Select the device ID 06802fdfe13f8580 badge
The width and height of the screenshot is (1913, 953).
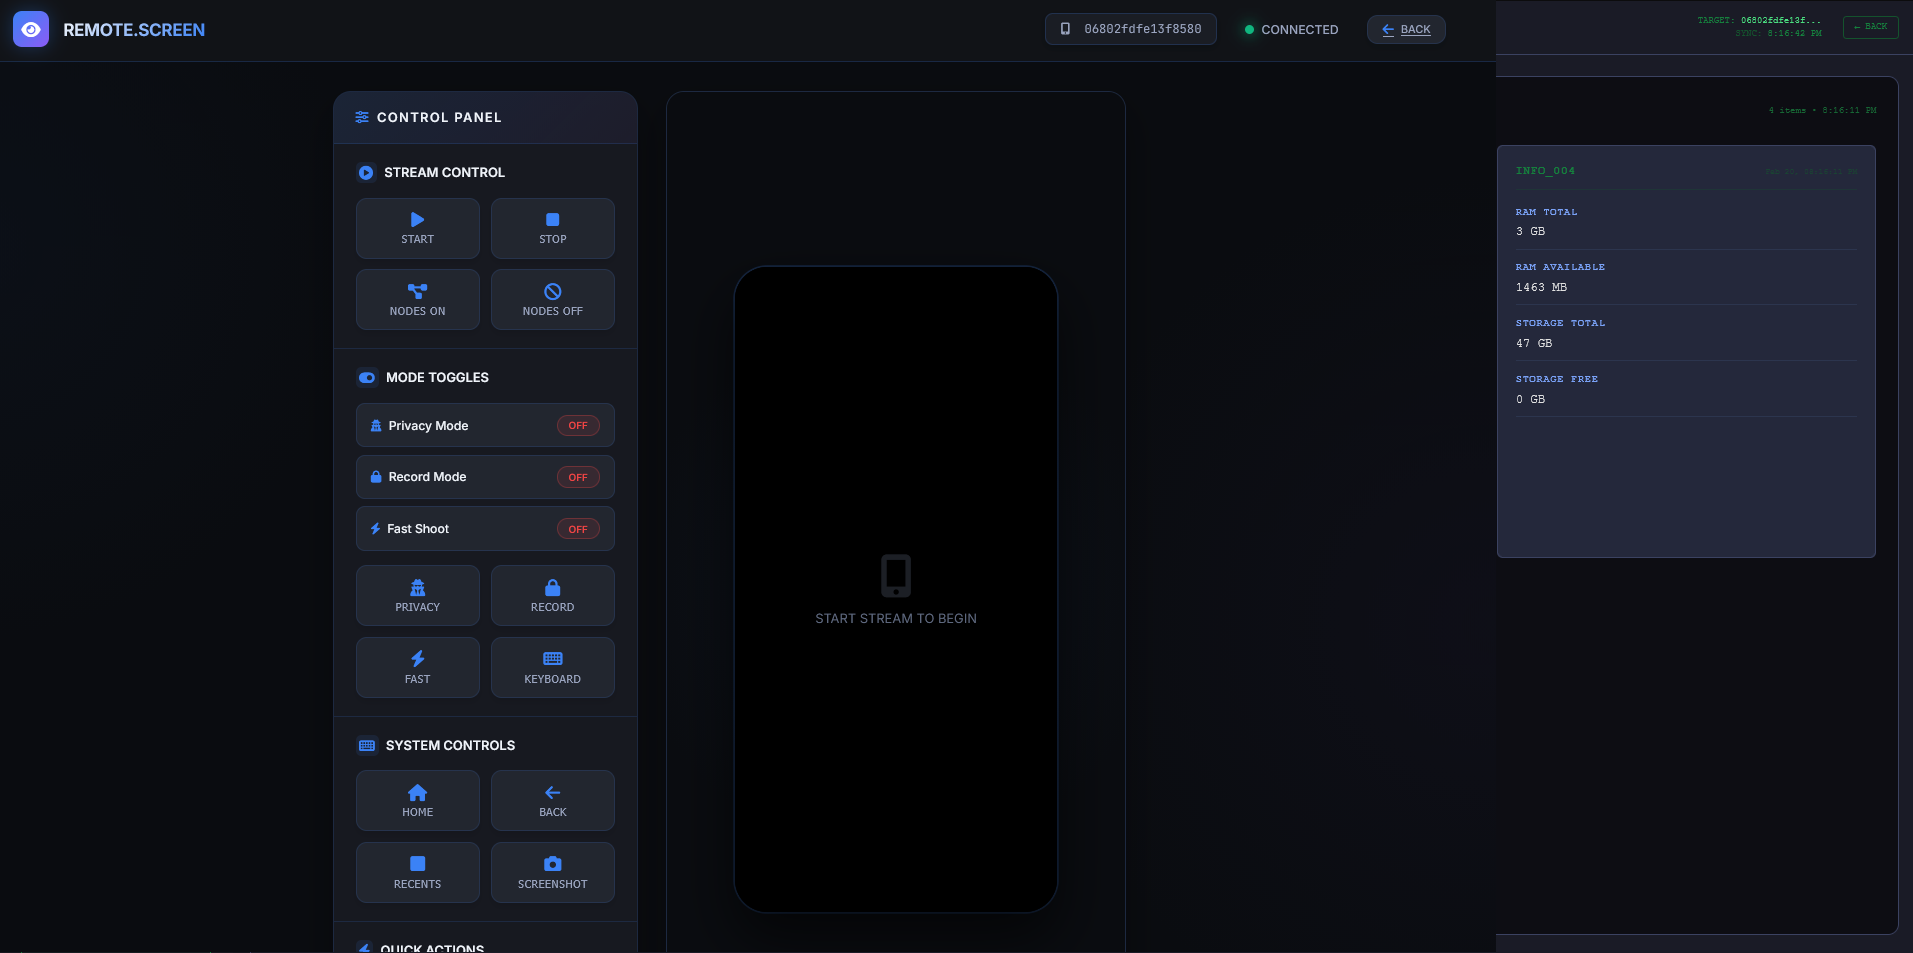(1130, 29)
